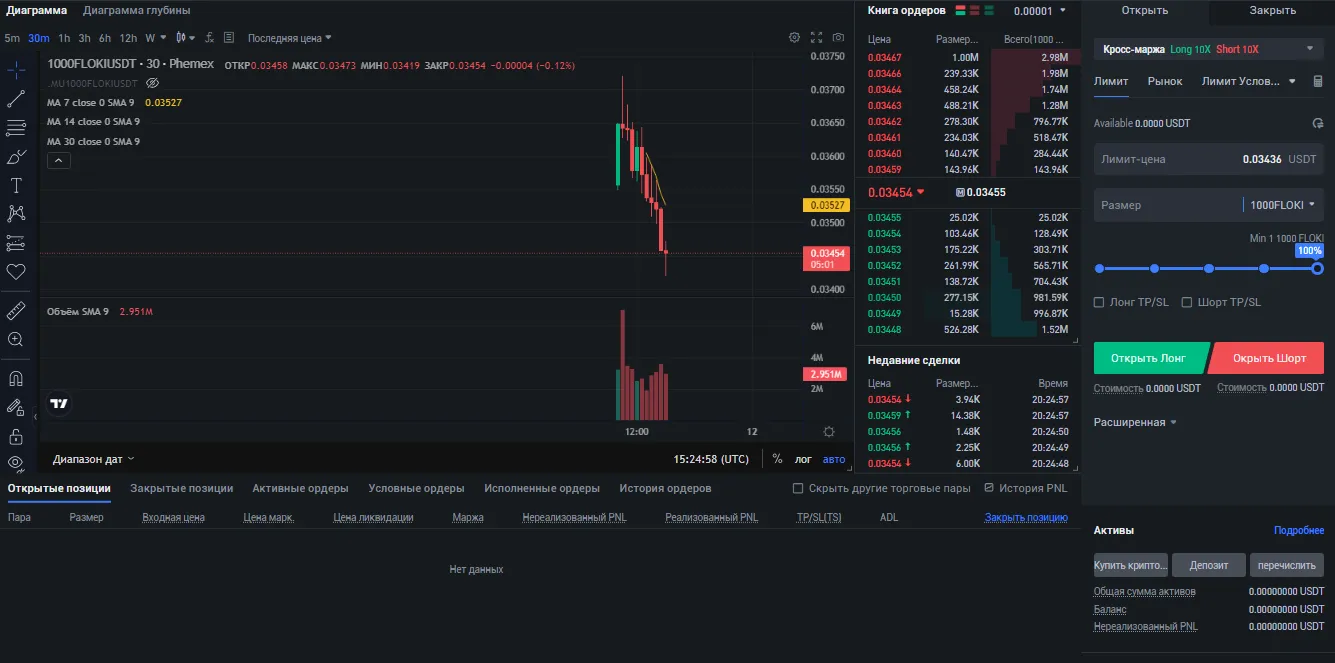Open the Закрытые позиции tab
1335x663 pixels.
(181, 488)
